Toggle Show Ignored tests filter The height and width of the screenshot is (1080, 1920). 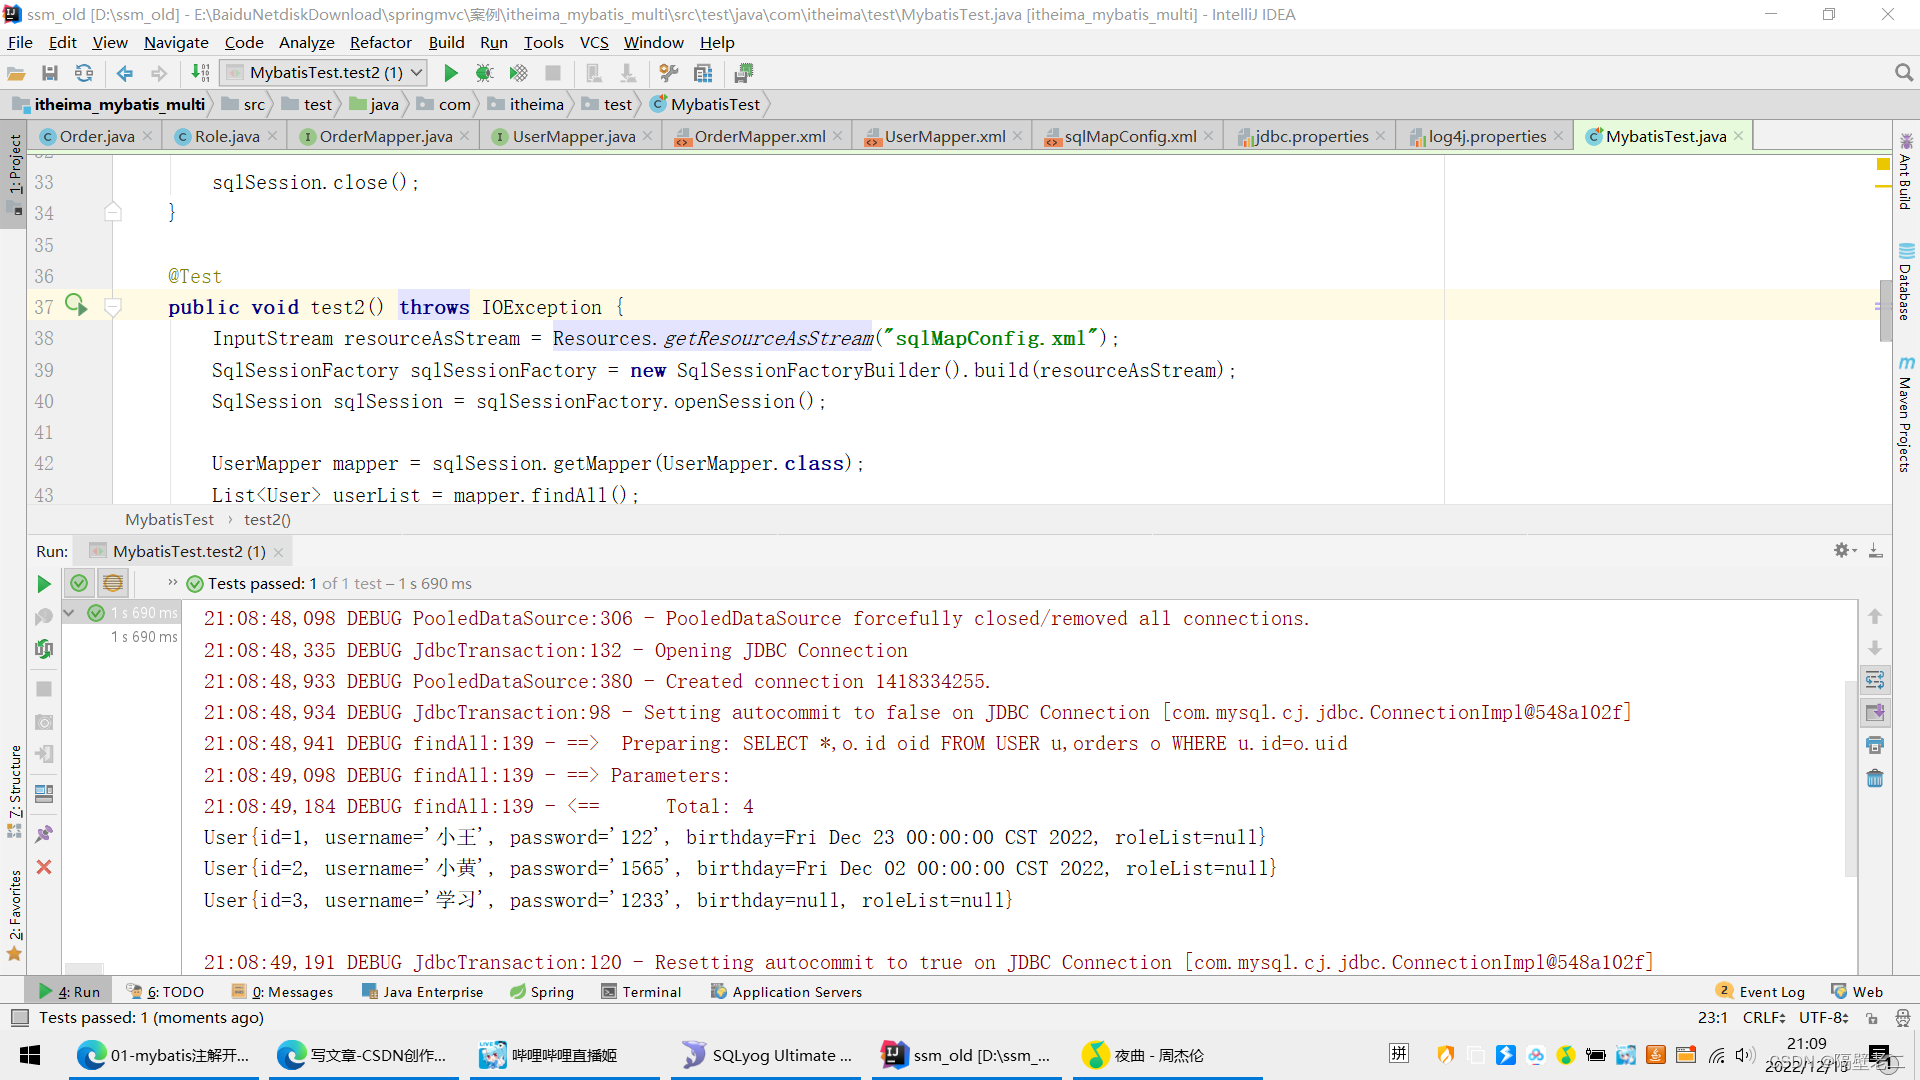click(x=113, y=583)
